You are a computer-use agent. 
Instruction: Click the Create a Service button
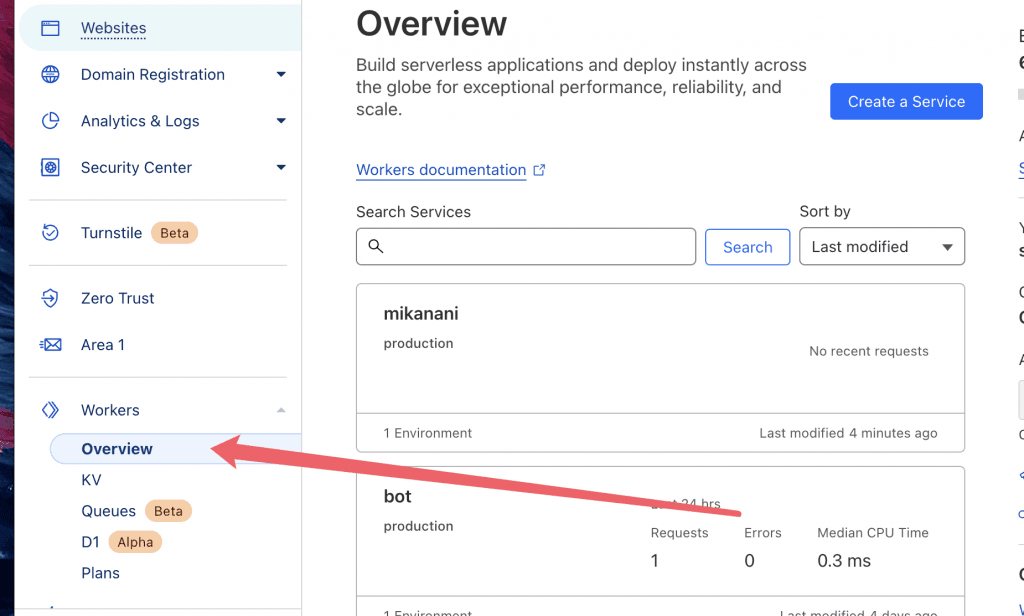(906, 101)
